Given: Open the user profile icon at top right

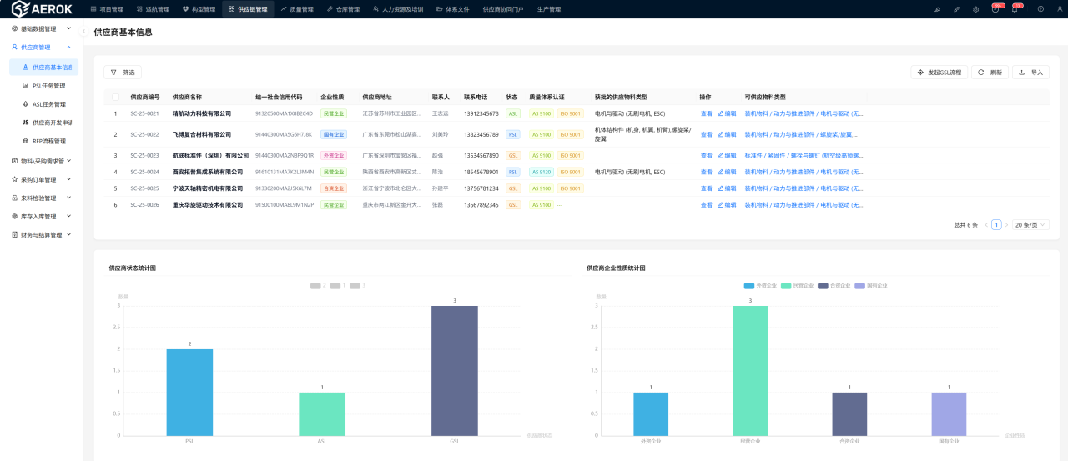Looking at the screenshot, I should 1060,9.
